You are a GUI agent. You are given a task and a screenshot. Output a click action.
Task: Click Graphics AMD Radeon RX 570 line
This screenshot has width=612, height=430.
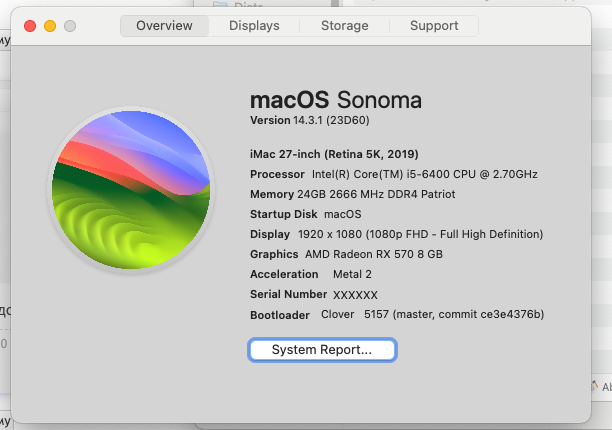pos(346,254)
